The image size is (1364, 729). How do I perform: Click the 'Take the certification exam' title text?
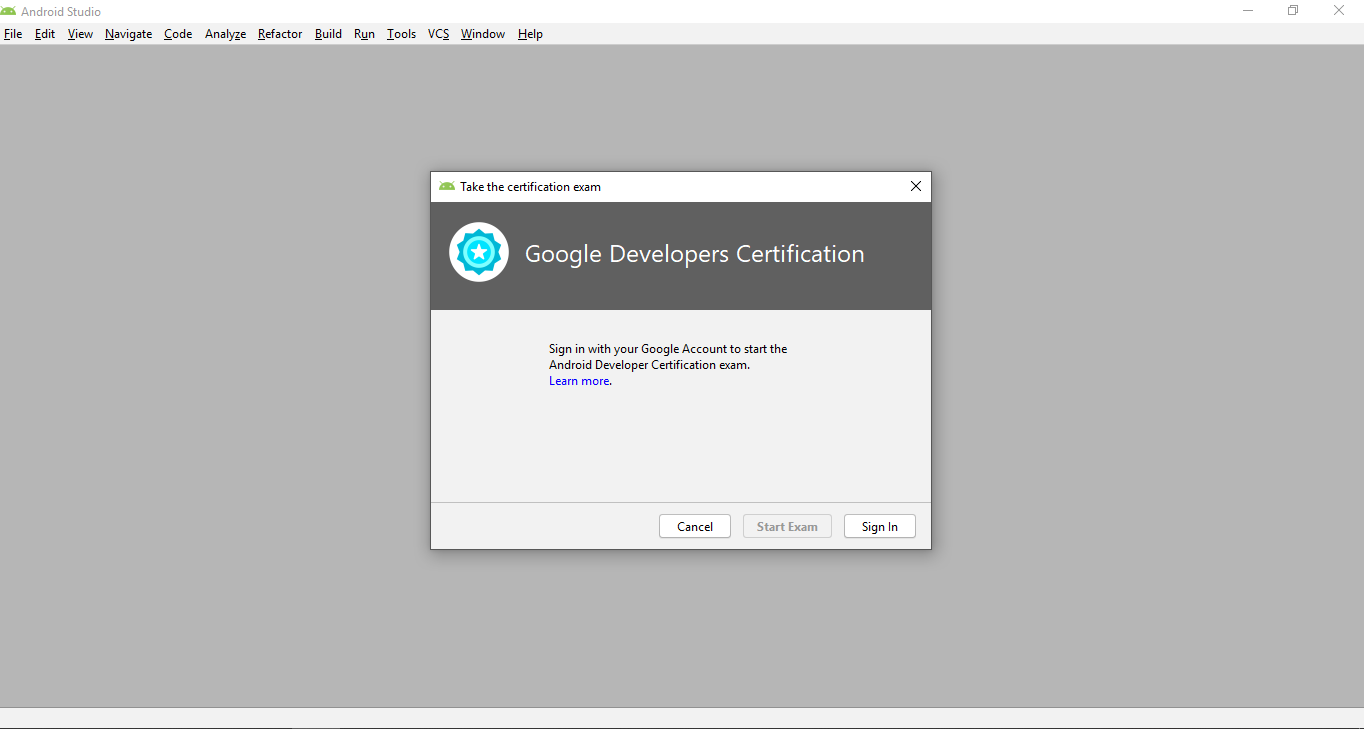point(530,187)
